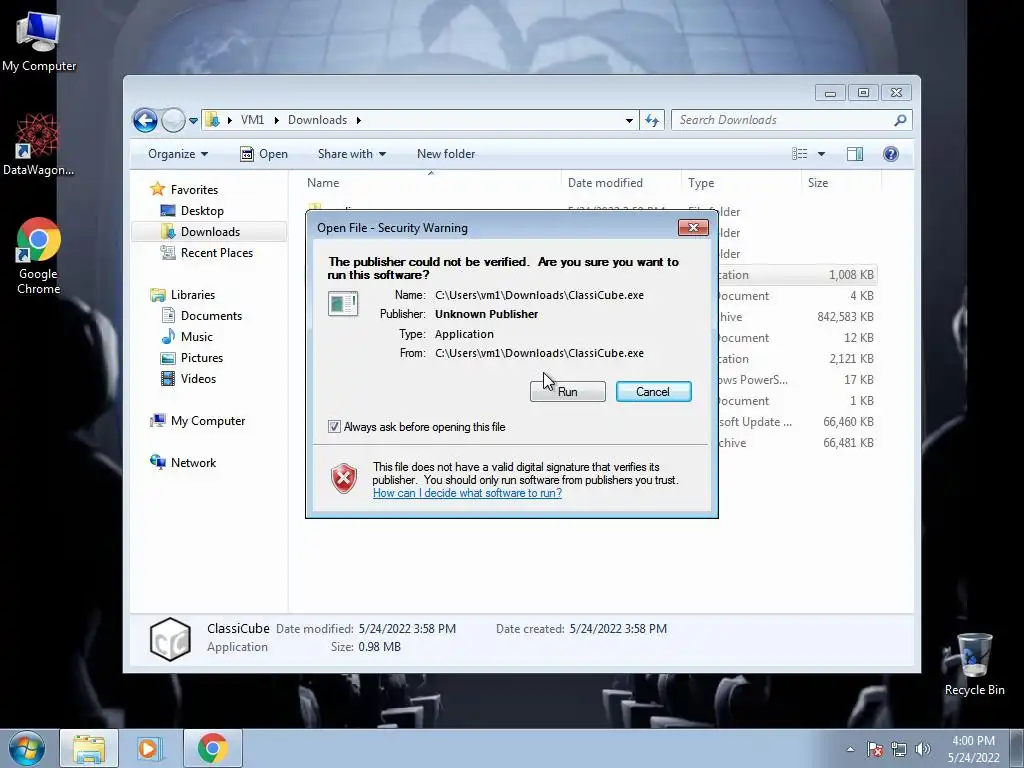The height and width of the screenshot is (768, 1024).
Task: Open the Pictures library
Action: pos(202,358)
